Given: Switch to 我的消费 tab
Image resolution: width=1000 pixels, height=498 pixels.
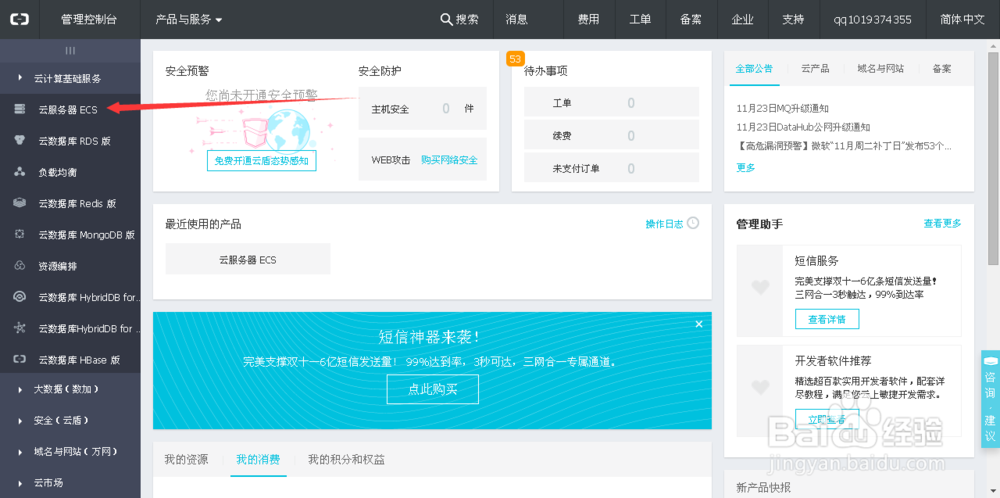Looking at the screenshot, I should pyautogui.click(x=258, y=459).
